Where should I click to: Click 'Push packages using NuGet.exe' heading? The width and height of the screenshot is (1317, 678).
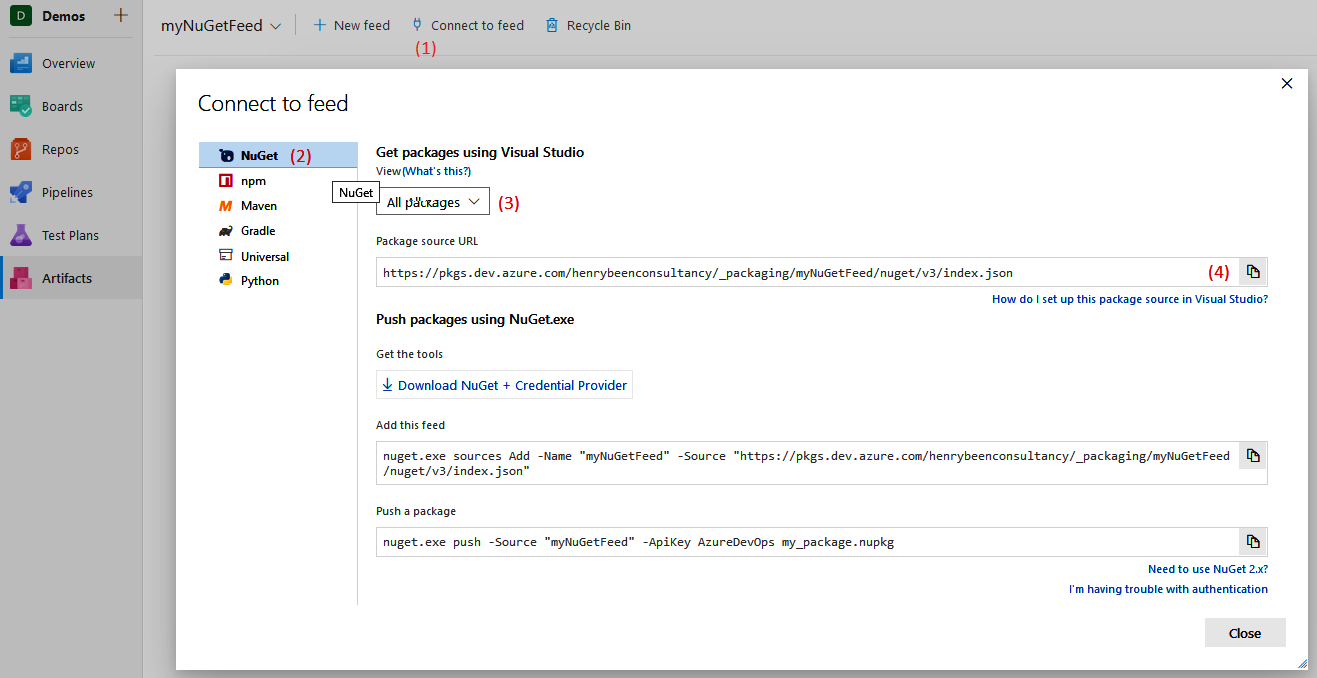coord(475,320)
